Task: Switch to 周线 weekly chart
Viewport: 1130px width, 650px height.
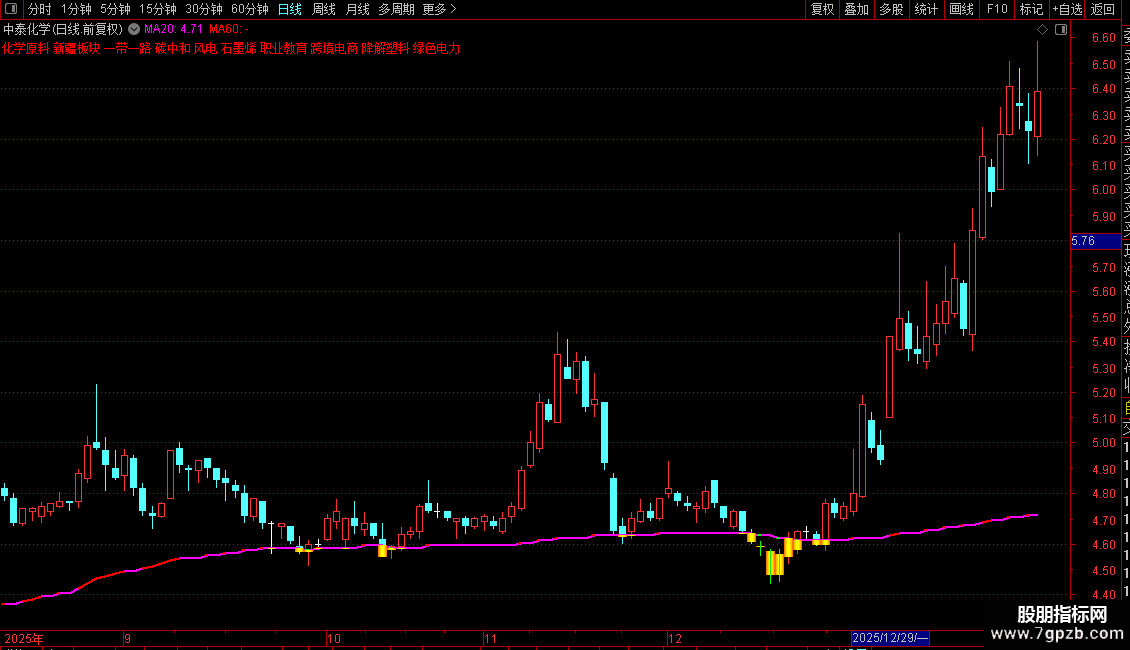Action: tap(324, 9)
